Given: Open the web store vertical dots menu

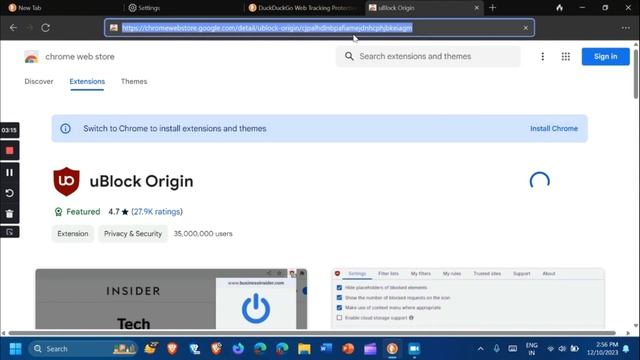Looking at the screenshot, I should pos(542,57).
